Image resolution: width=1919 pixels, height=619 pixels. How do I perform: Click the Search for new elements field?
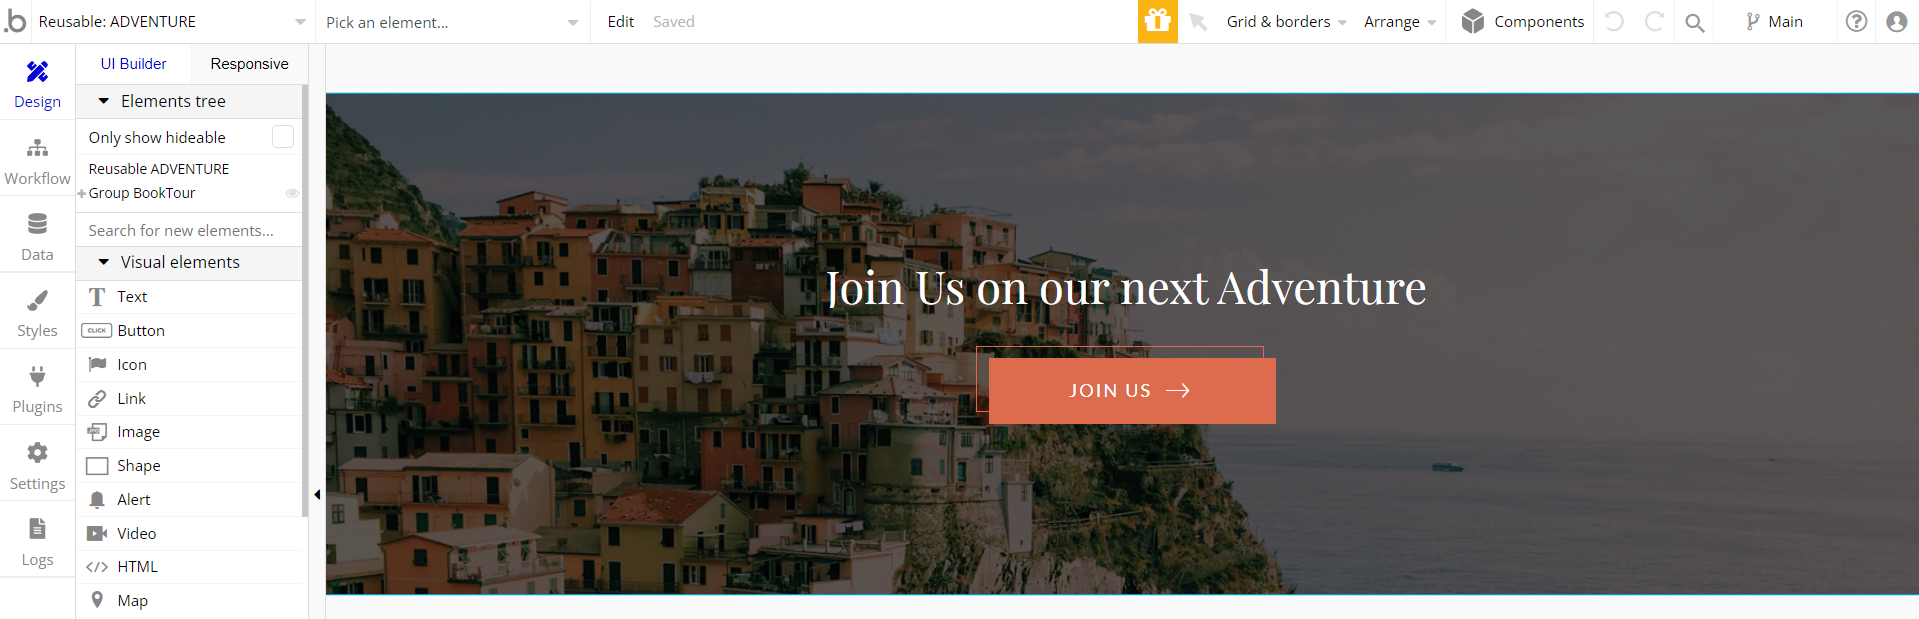click(190, 230)
